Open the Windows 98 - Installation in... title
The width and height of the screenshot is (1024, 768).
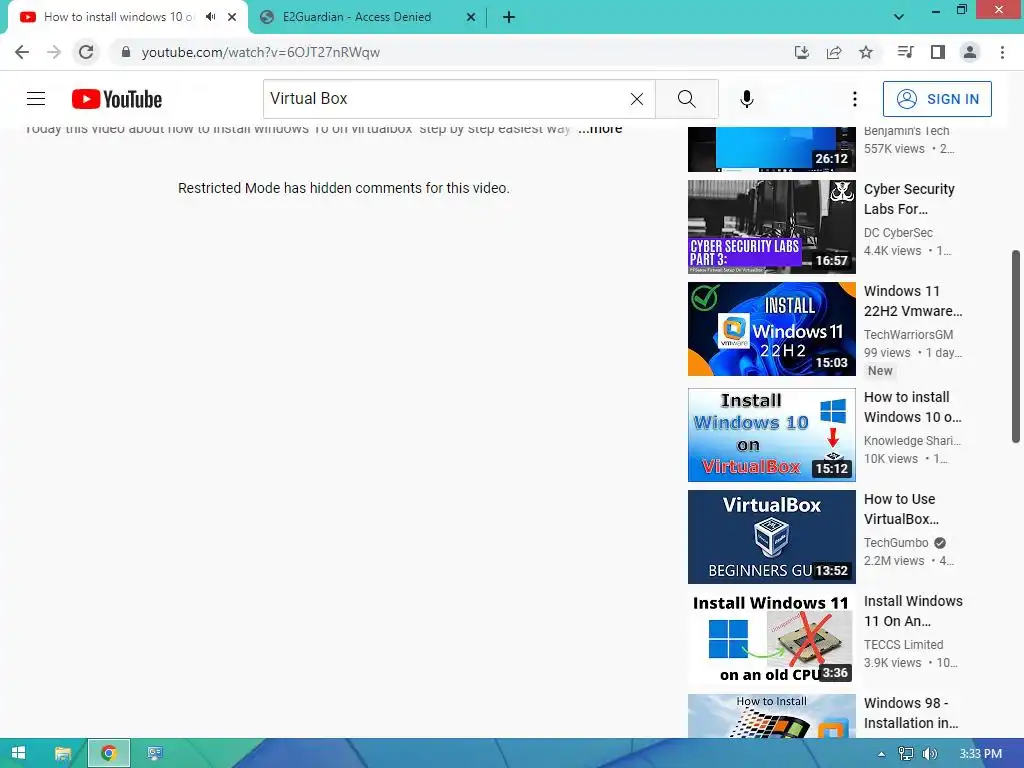(911, 713)
